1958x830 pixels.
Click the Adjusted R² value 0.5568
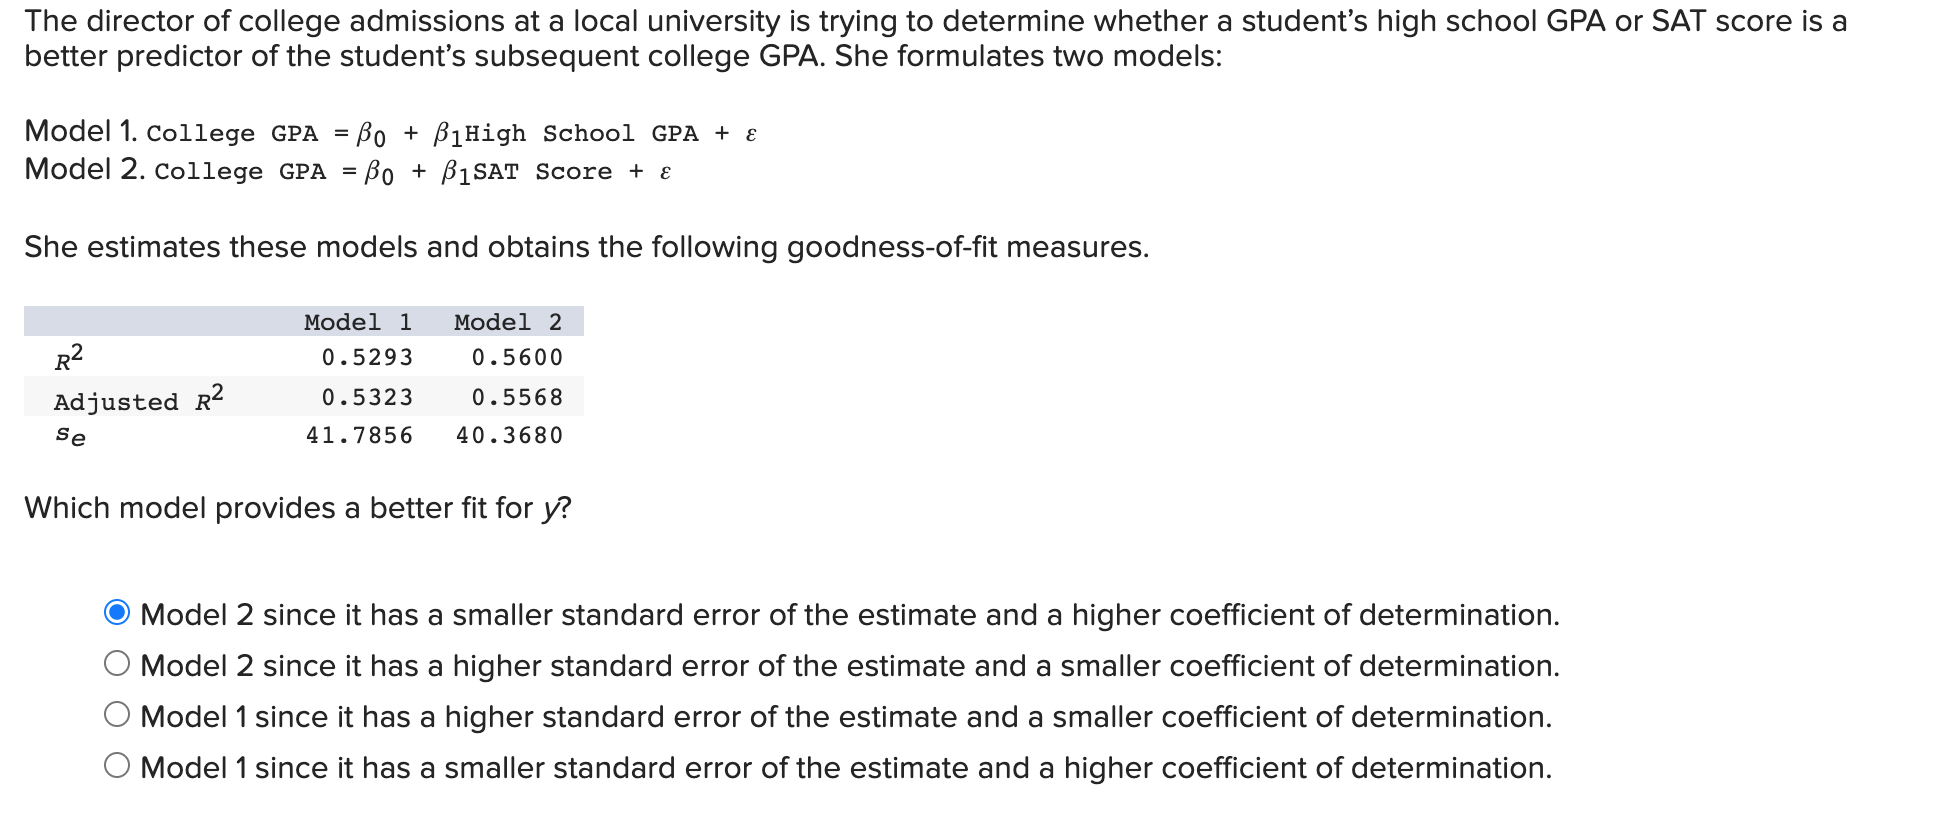pos(517,397)
